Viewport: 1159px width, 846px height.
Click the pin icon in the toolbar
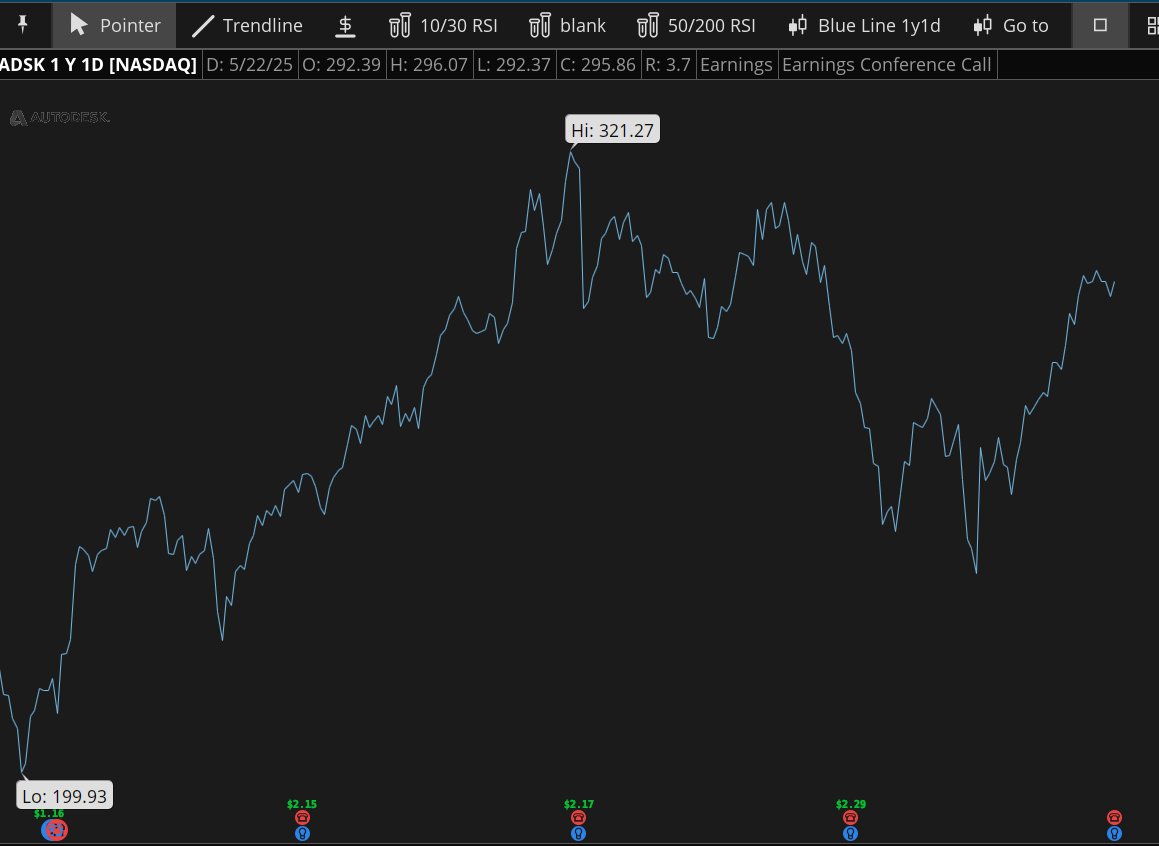(23, 25)
